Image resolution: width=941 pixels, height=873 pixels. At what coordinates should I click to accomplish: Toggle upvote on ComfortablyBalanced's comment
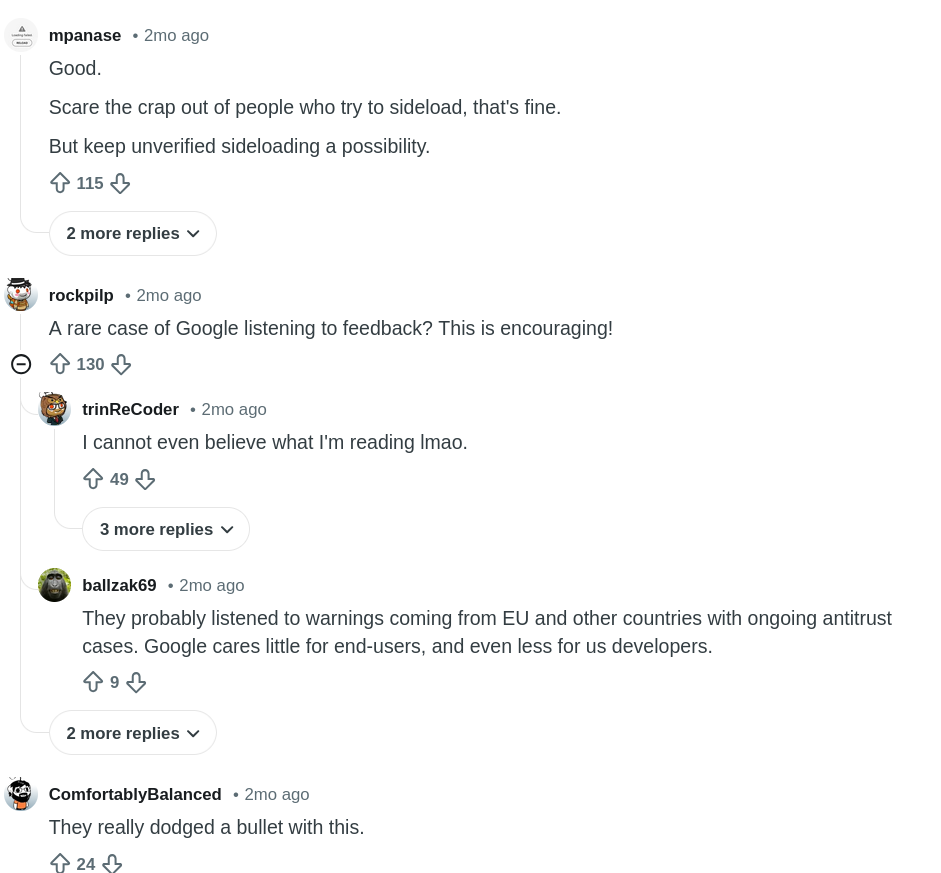60,863
